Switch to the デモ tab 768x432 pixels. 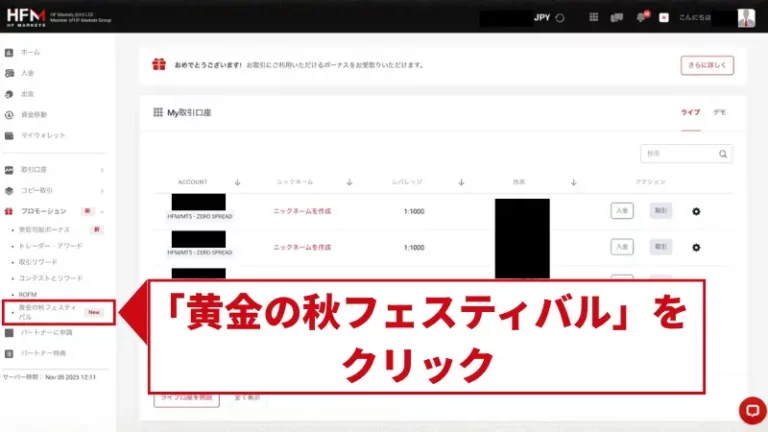tap(719, 113)
